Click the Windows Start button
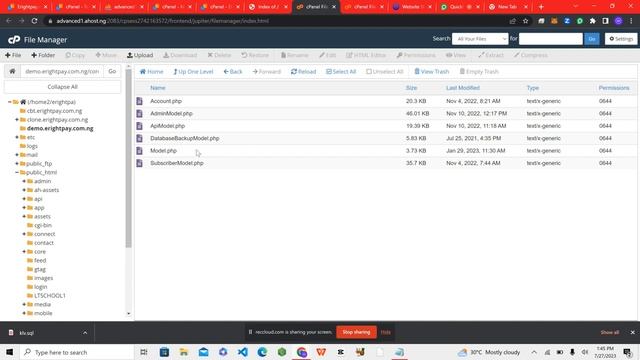 pyautogui.click(x=9, y=352)
